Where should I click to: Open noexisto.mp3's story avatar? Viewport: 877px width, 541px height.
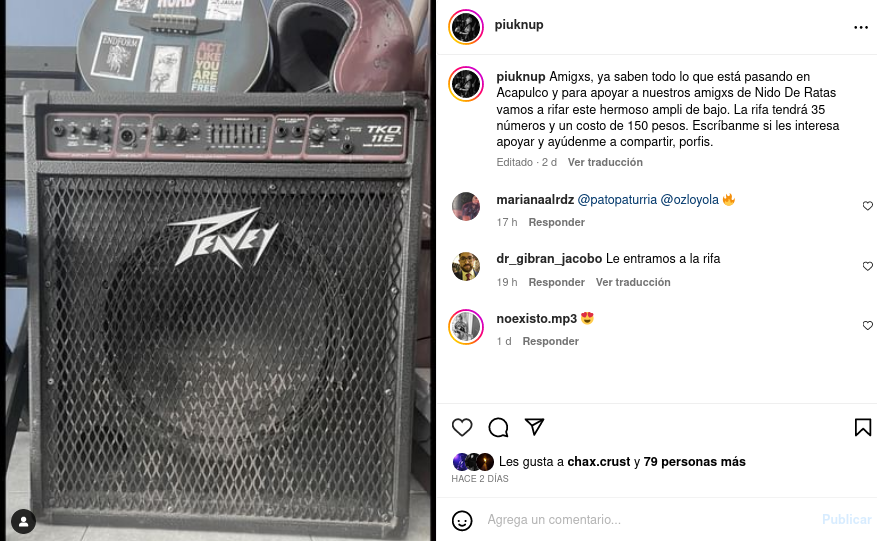pyautogui.click(x=466, y=327)
